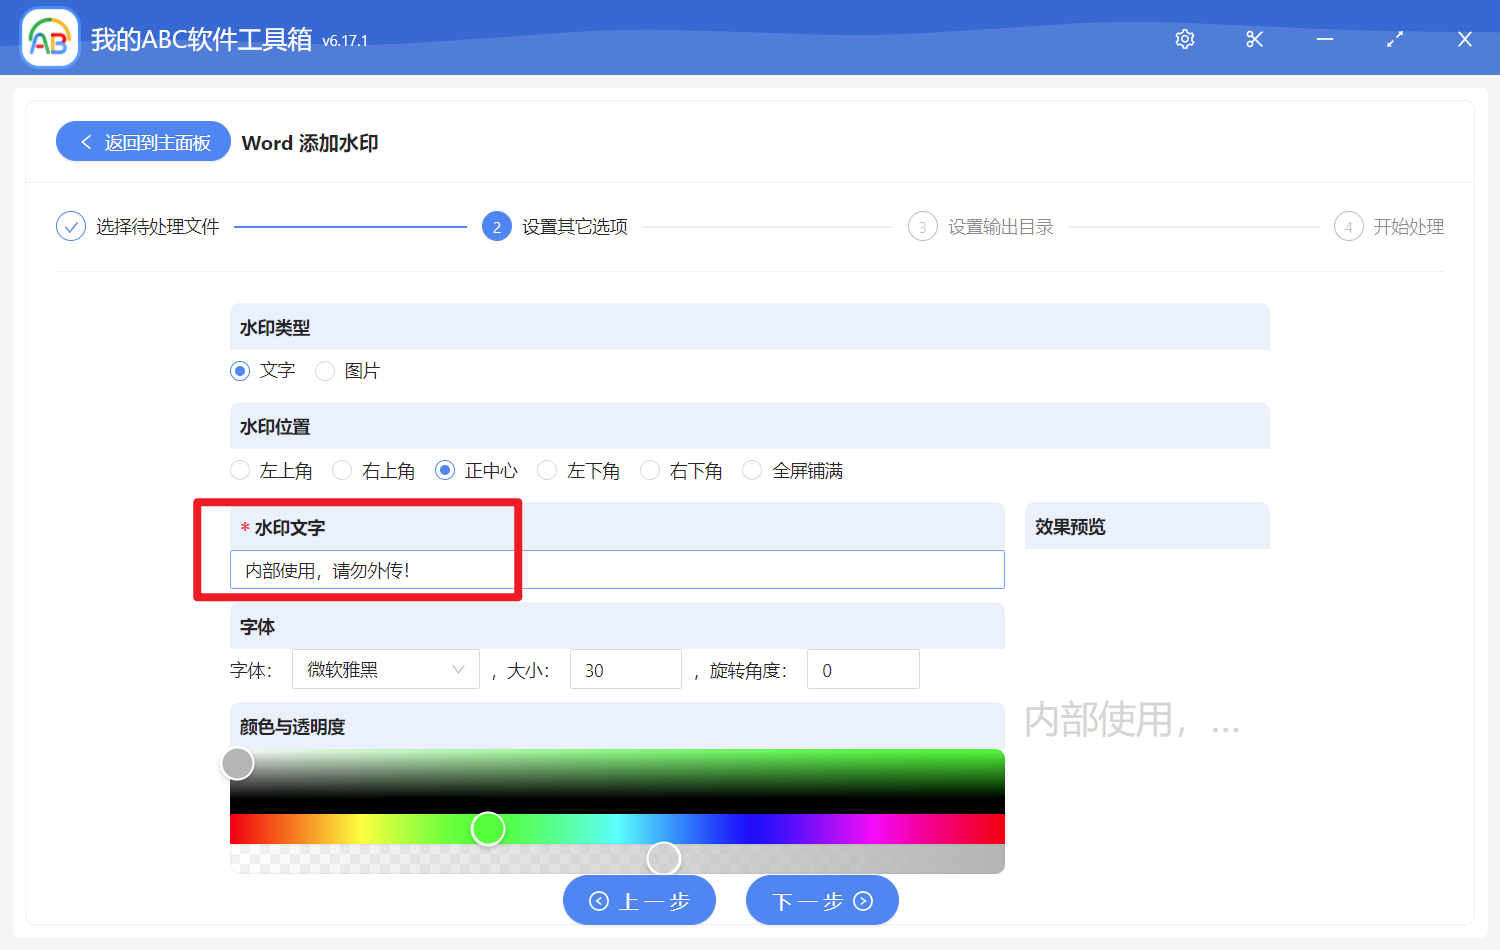1500x950 pixels.
Task: Click the 上一步 button
Action: (639, 900)
